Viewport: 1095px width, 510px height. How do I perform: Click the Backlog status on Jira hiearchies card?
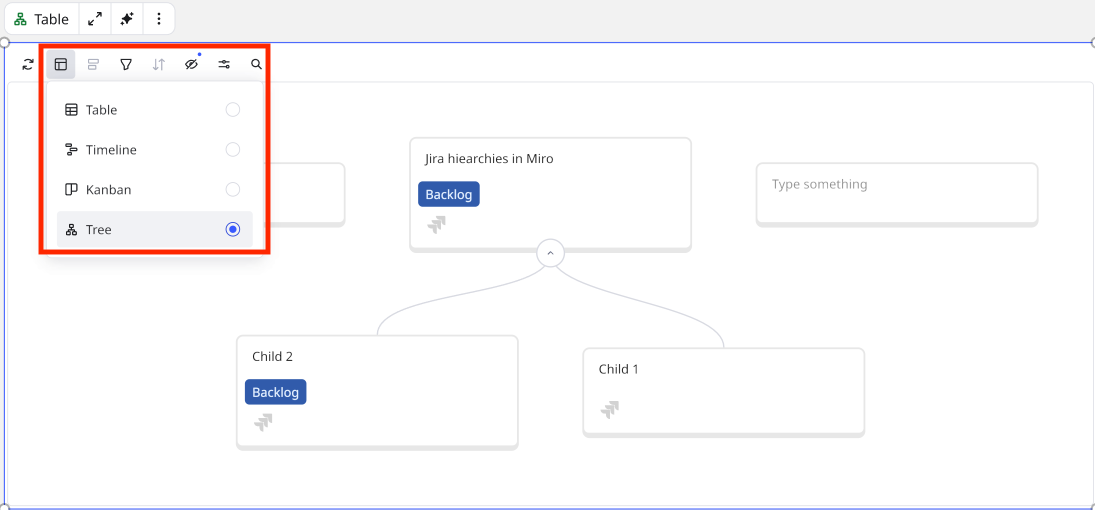click(x=449, y=194)
